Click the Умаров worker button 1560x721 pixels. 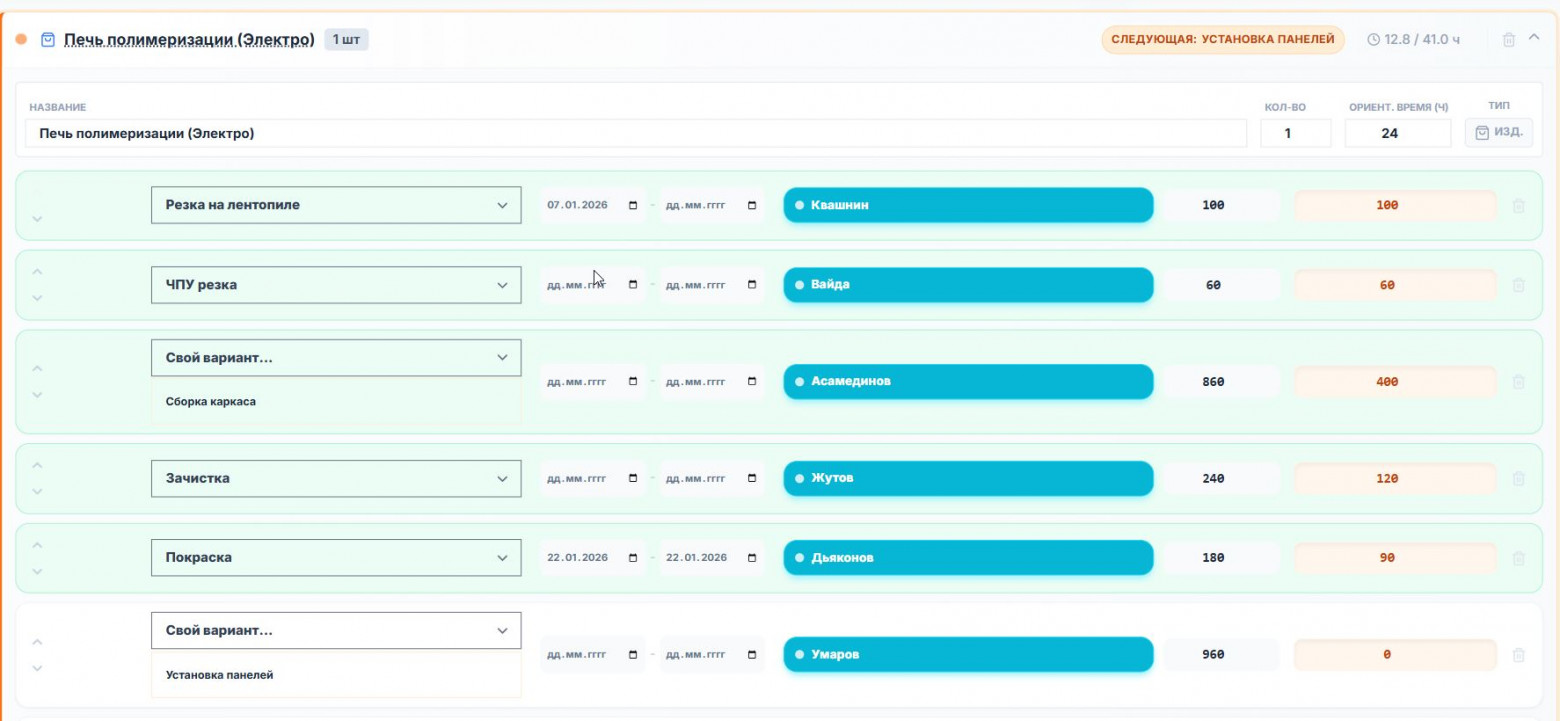968,655
